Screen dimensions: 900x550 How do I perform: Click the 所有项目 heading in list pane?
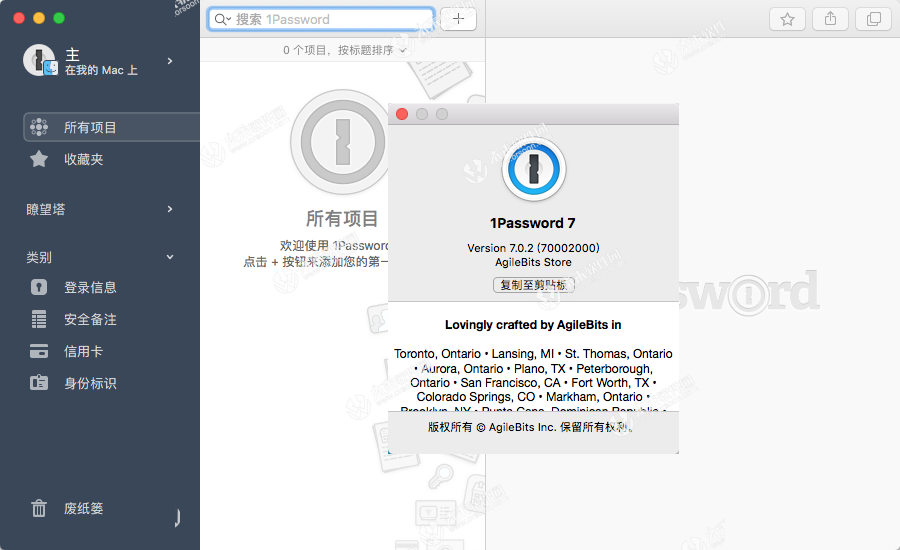pos(342,219)
